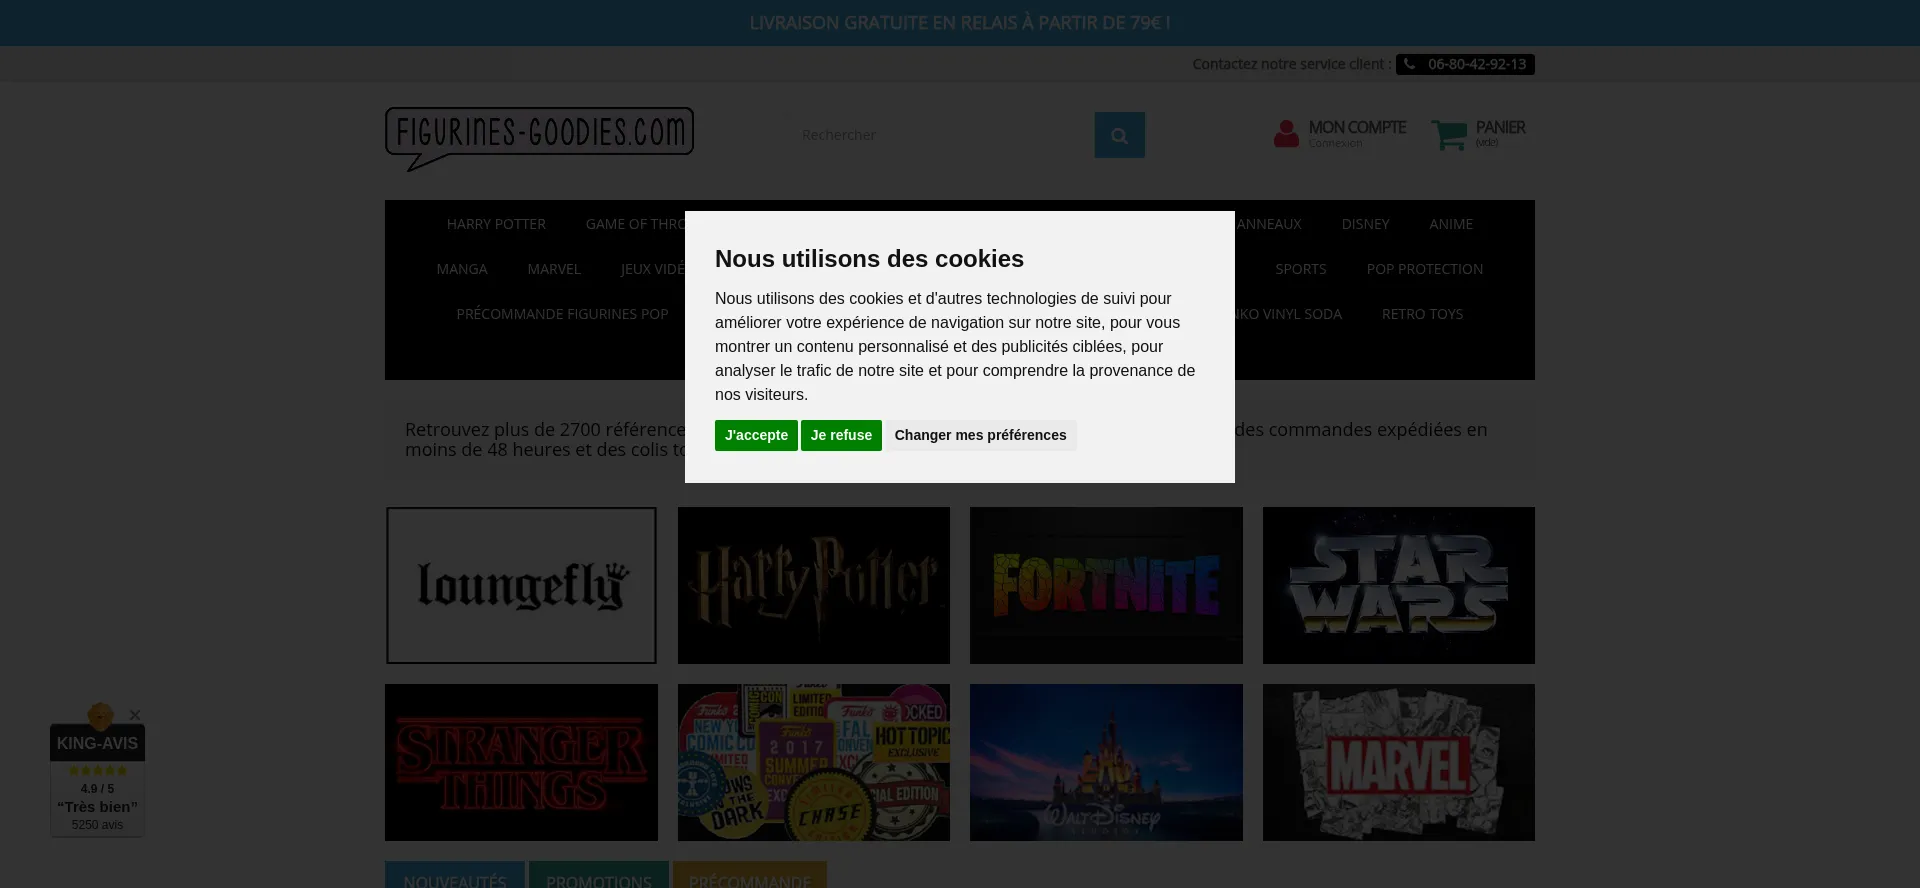
Task: Open the Stranger Things banner tile
Action: point(521,762)
